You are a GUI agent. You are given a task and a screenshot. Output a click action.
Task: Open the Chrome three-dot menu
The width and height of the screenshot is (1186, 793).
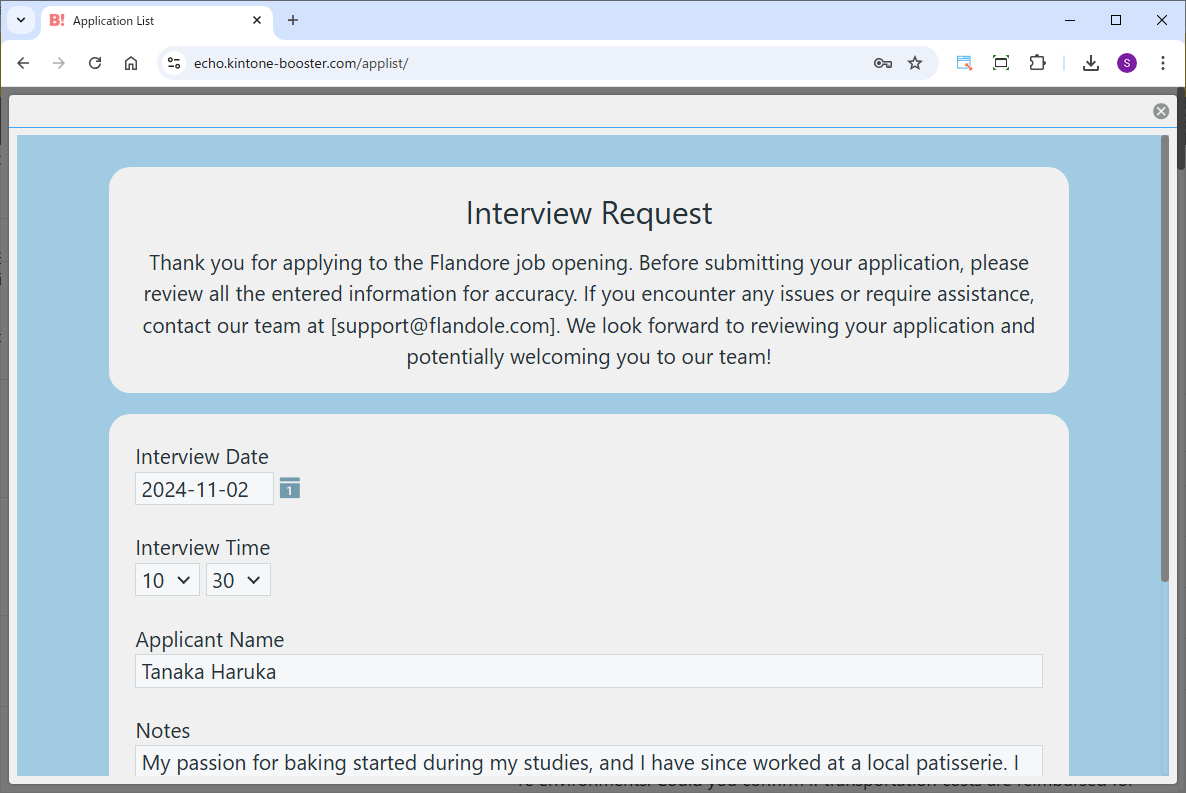(x=1162, y=63)
